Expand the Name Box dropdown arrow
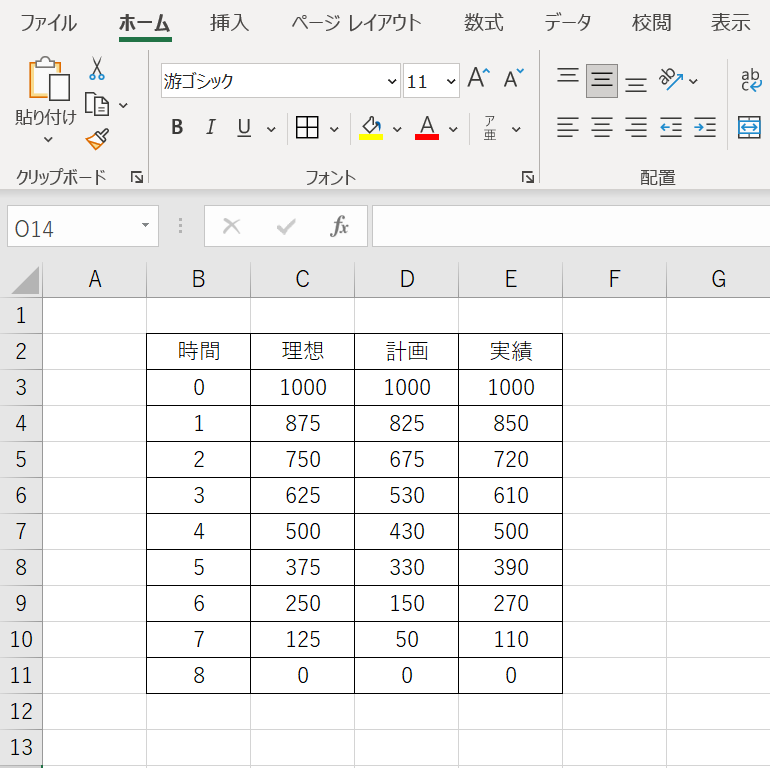 [x=146, y=227]
